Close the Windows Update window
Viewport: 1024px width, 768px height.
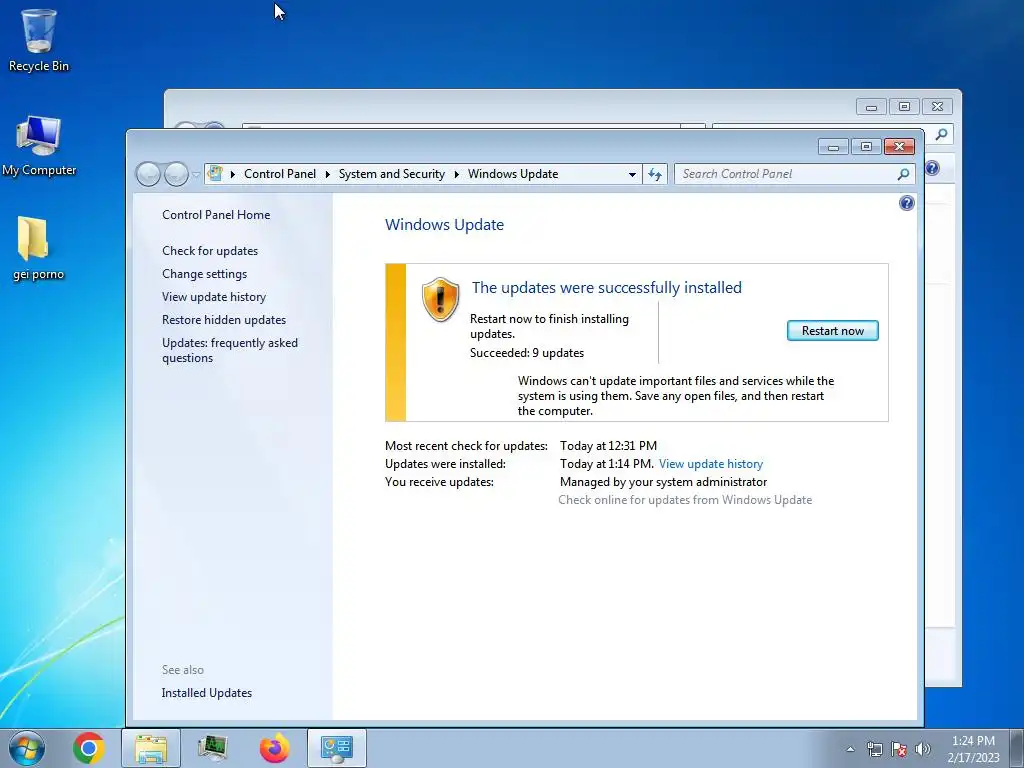tap(899, 147)
